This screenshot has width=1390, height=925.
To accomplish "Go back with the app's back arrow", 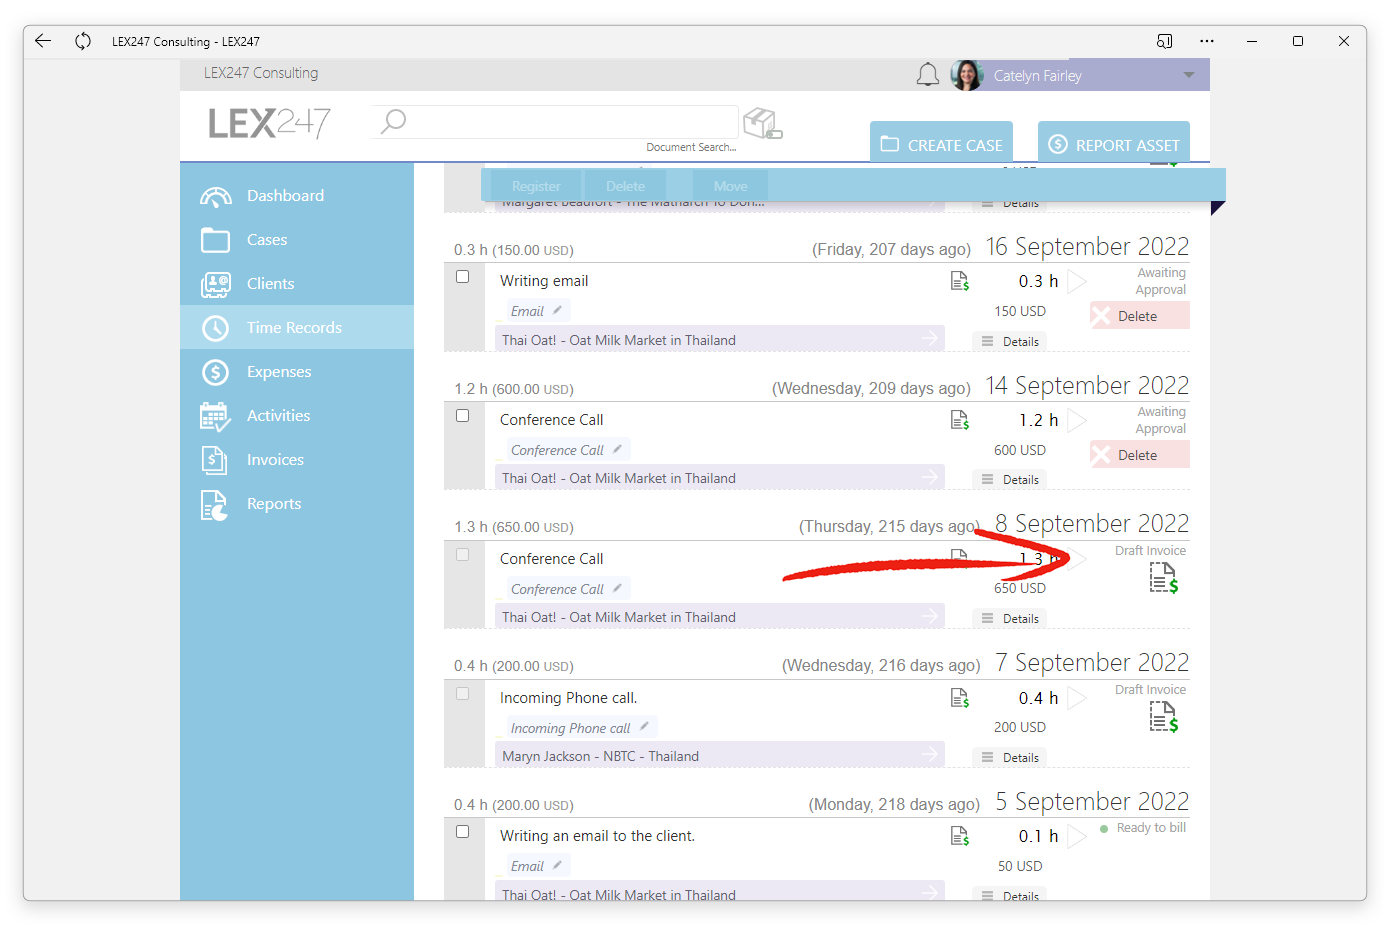I will pyautogui.click(x=43, y=41).
